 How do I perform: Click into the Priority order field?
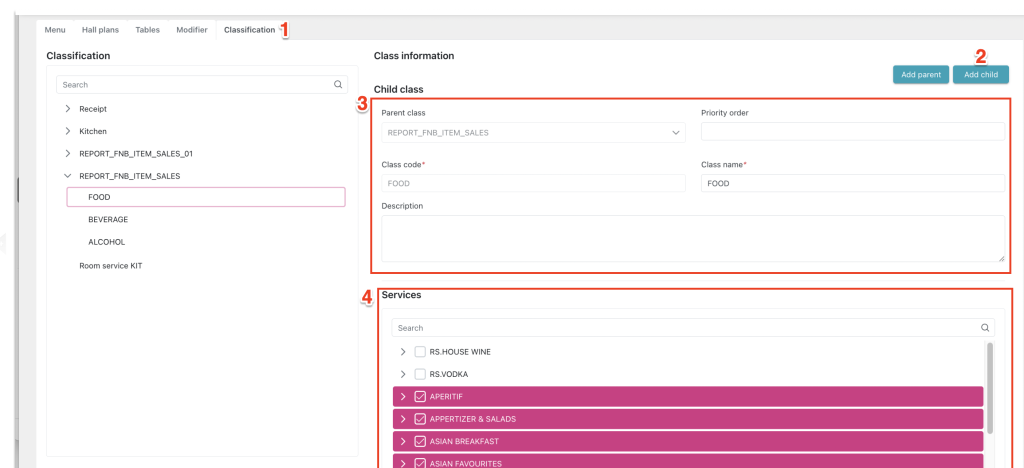pyautogui.click(x=852, y=132)
